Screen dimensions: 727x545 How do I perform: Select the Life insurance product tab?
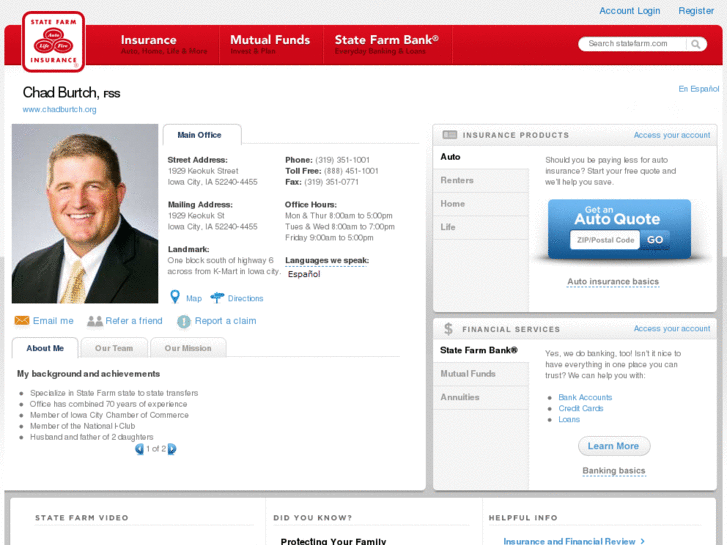click(x=481, y=227)
